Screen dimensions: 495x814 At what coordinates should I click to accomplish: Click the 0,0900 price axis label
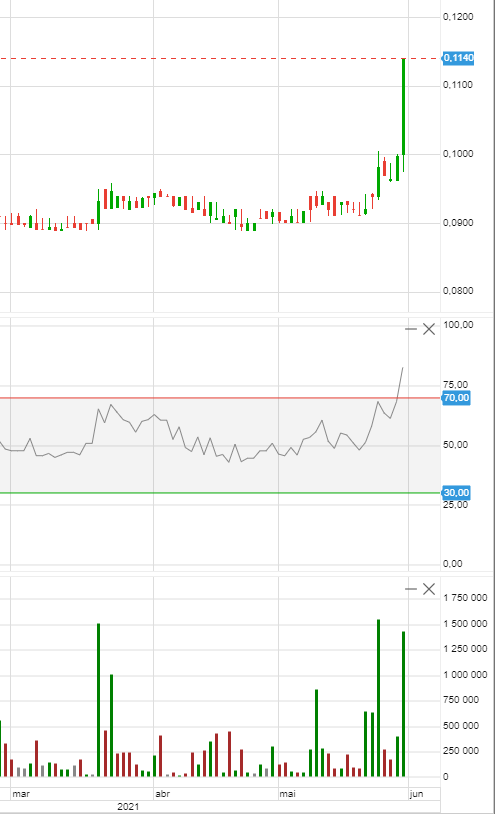click(x=458, y=223)
